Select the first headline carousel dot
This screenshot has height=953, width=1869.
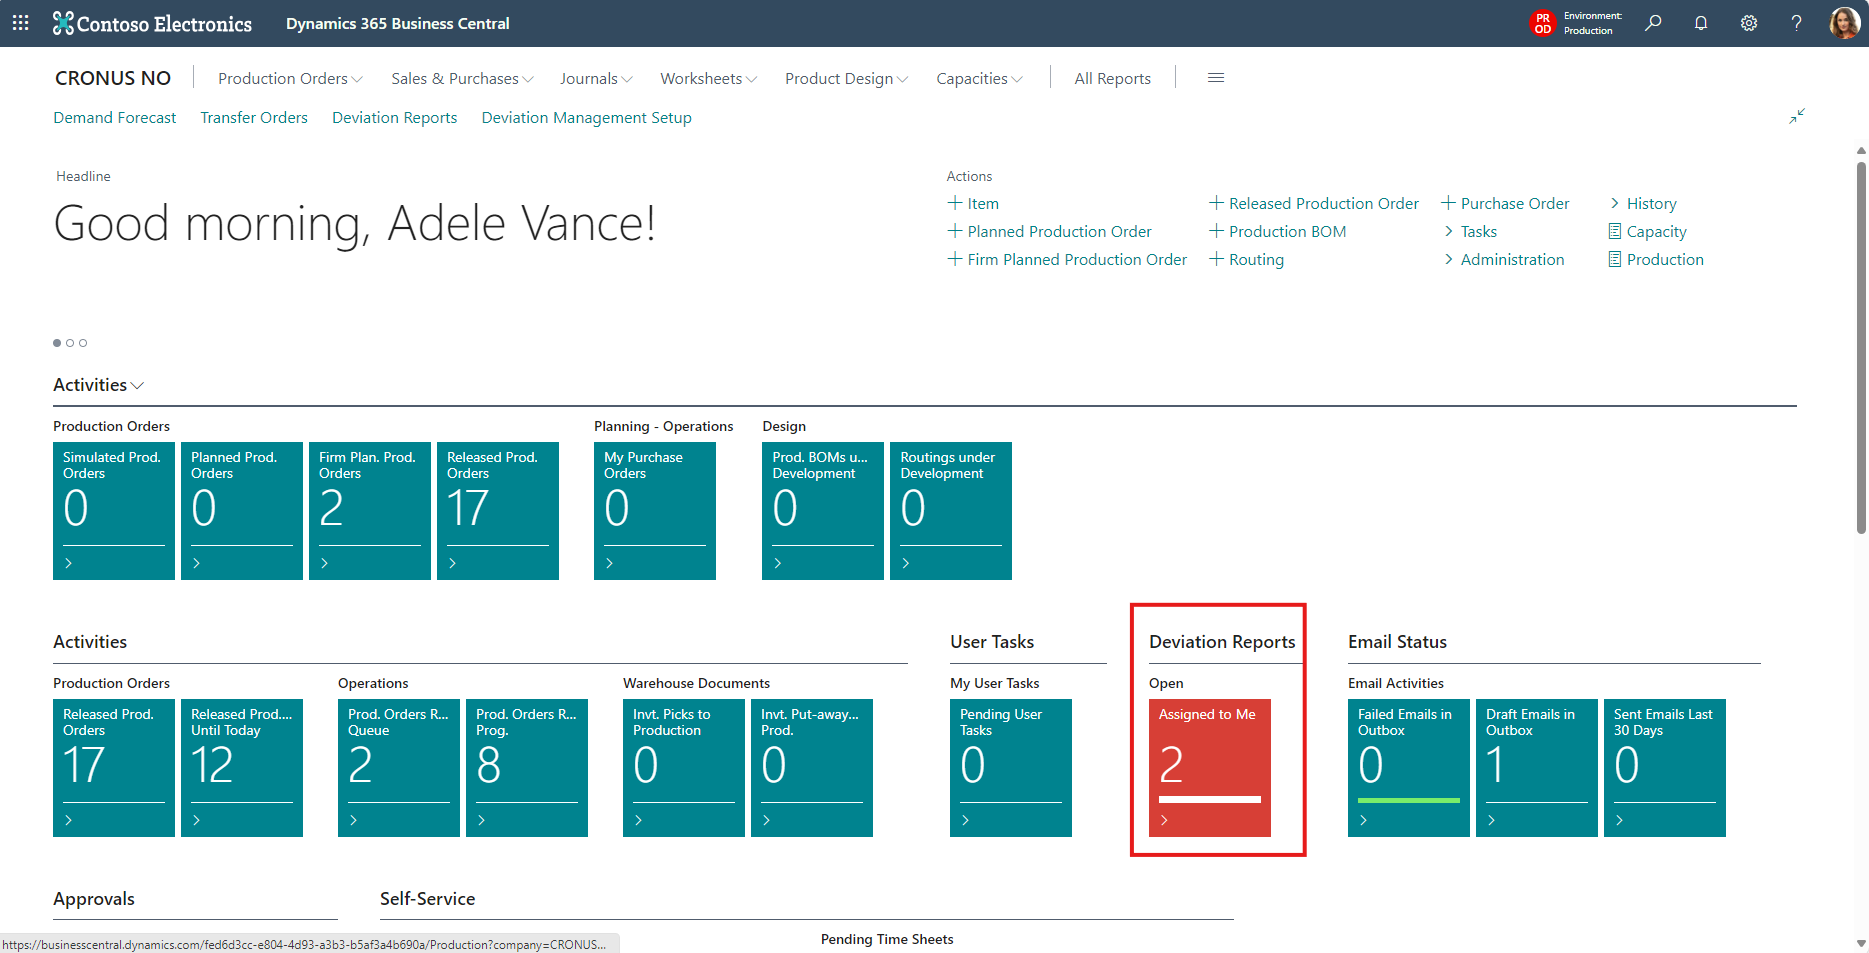pyautogui.click(x=57, y=343)
